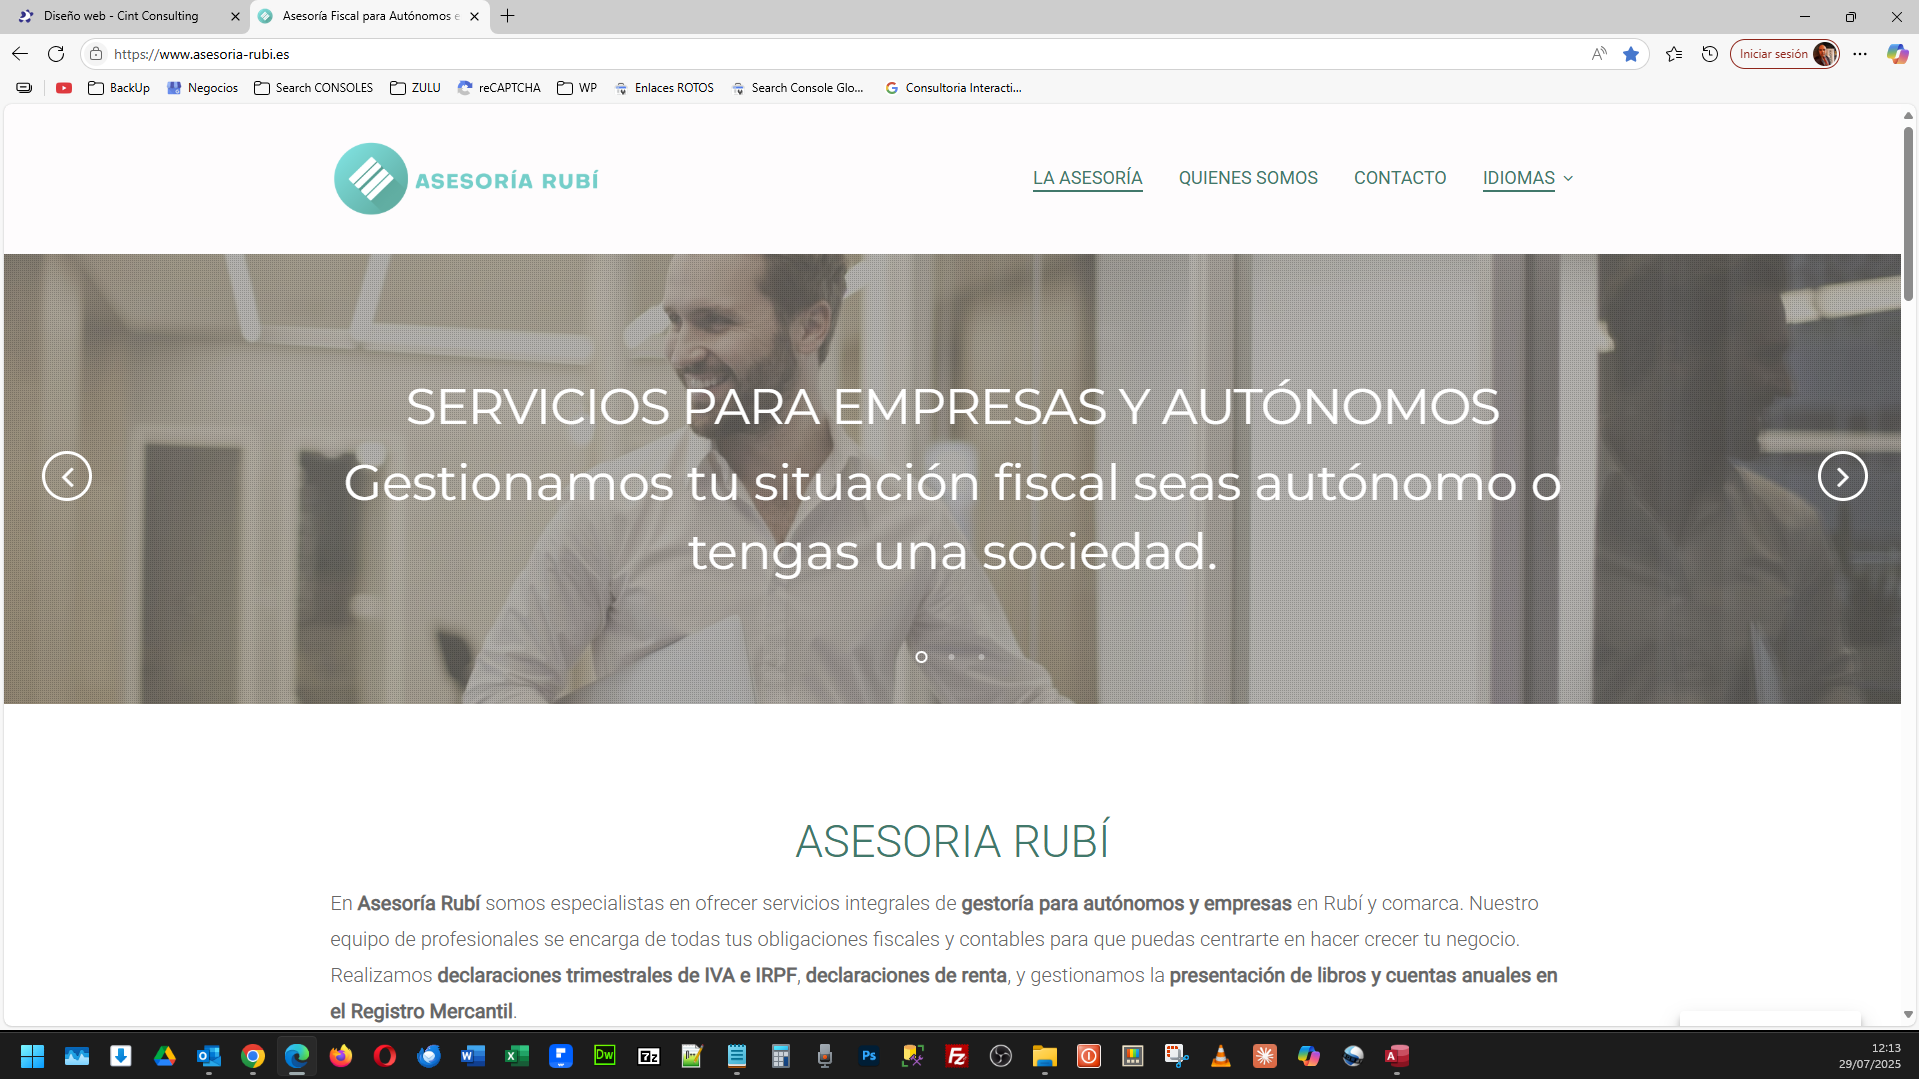The height and width of the screenshot is (1079, 1919).
Task: Open the browser history icon
Action: click(x=1710, y=54)
